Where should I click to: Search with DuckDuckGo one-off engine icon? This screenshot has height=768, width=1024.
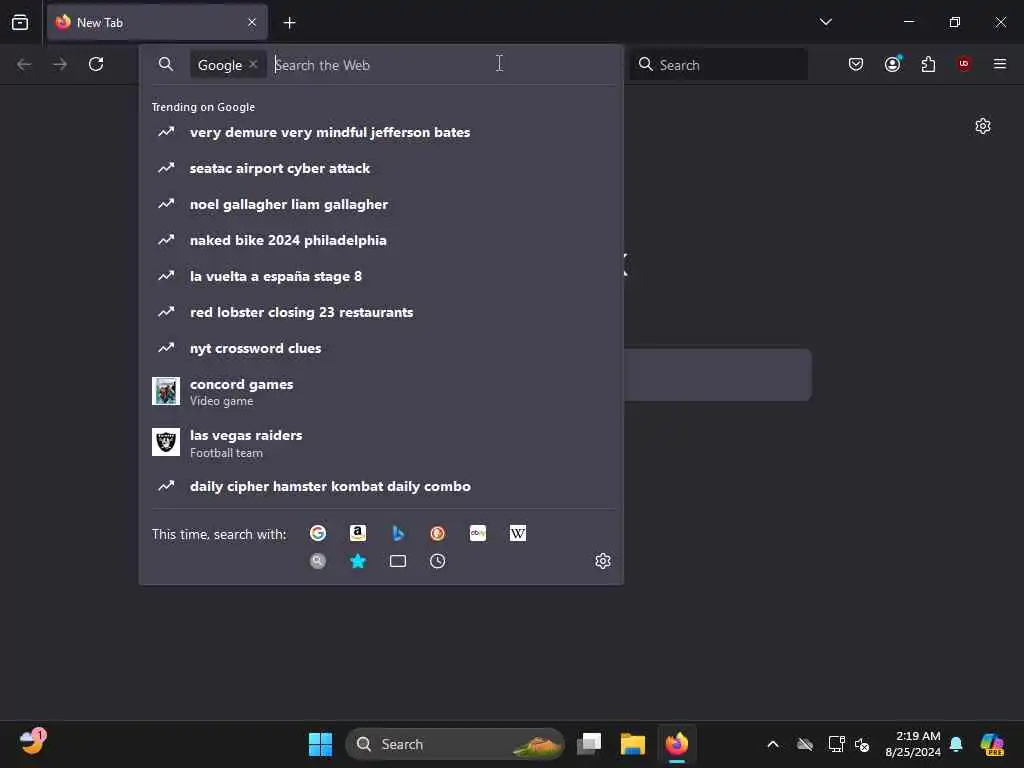click(438, 533)
